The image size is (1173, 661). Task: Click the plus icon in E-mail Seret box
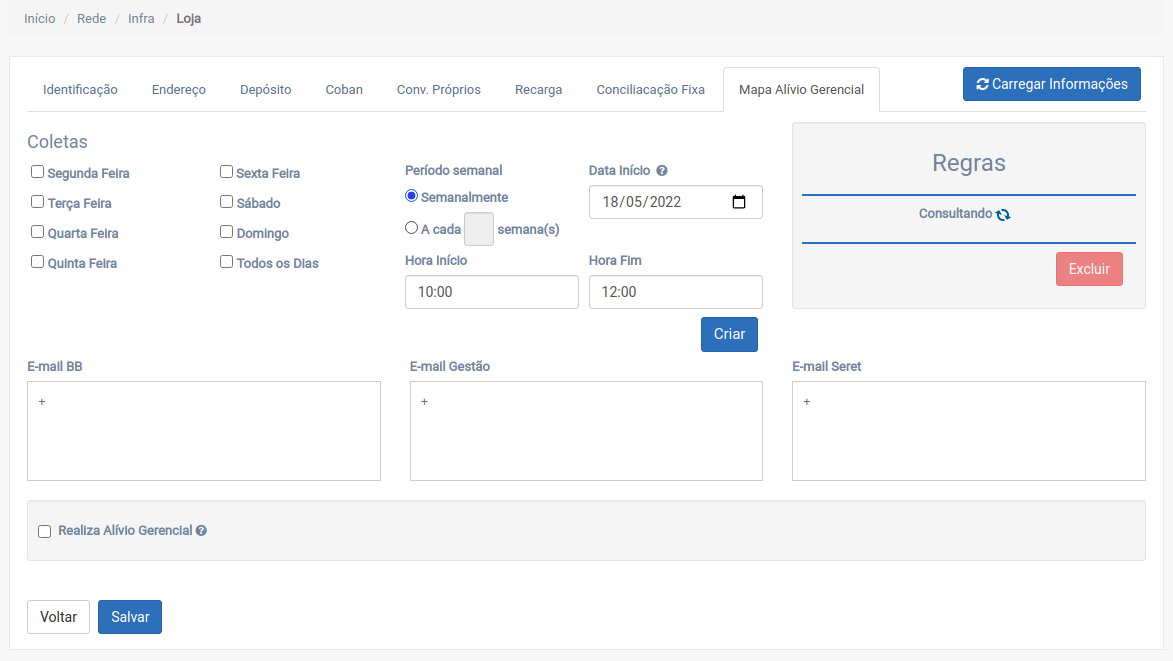click(807, 402)
